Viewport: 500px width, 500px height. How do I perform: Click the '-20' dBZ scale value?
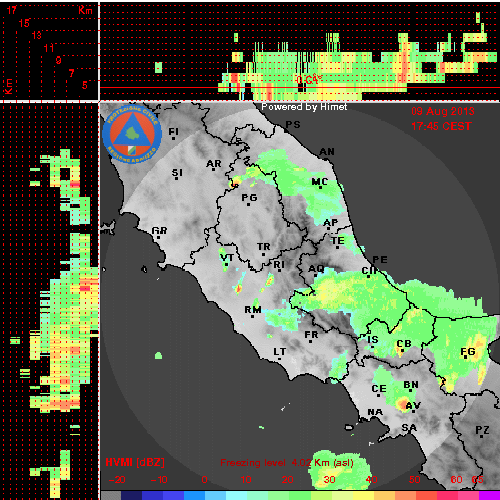(x=117, y=480)
